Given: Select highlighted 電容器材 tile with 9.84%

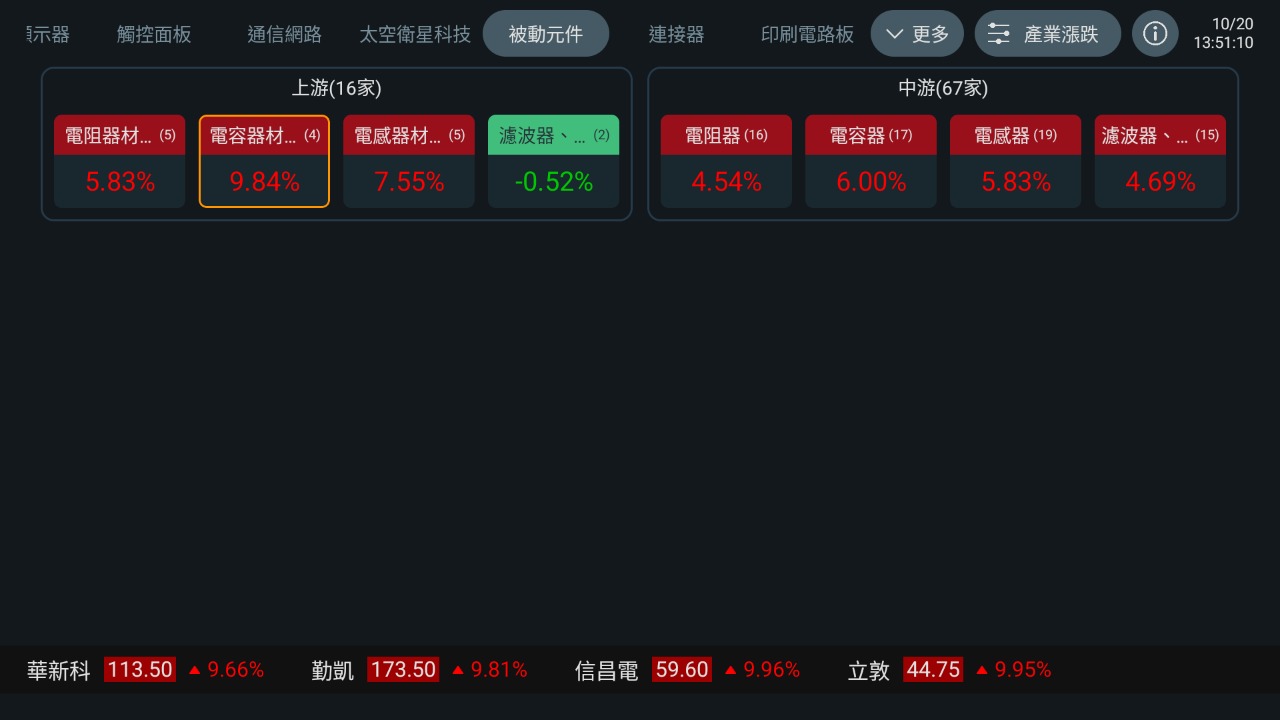Looking at the screenshot, I should click(x=264, y=161).
